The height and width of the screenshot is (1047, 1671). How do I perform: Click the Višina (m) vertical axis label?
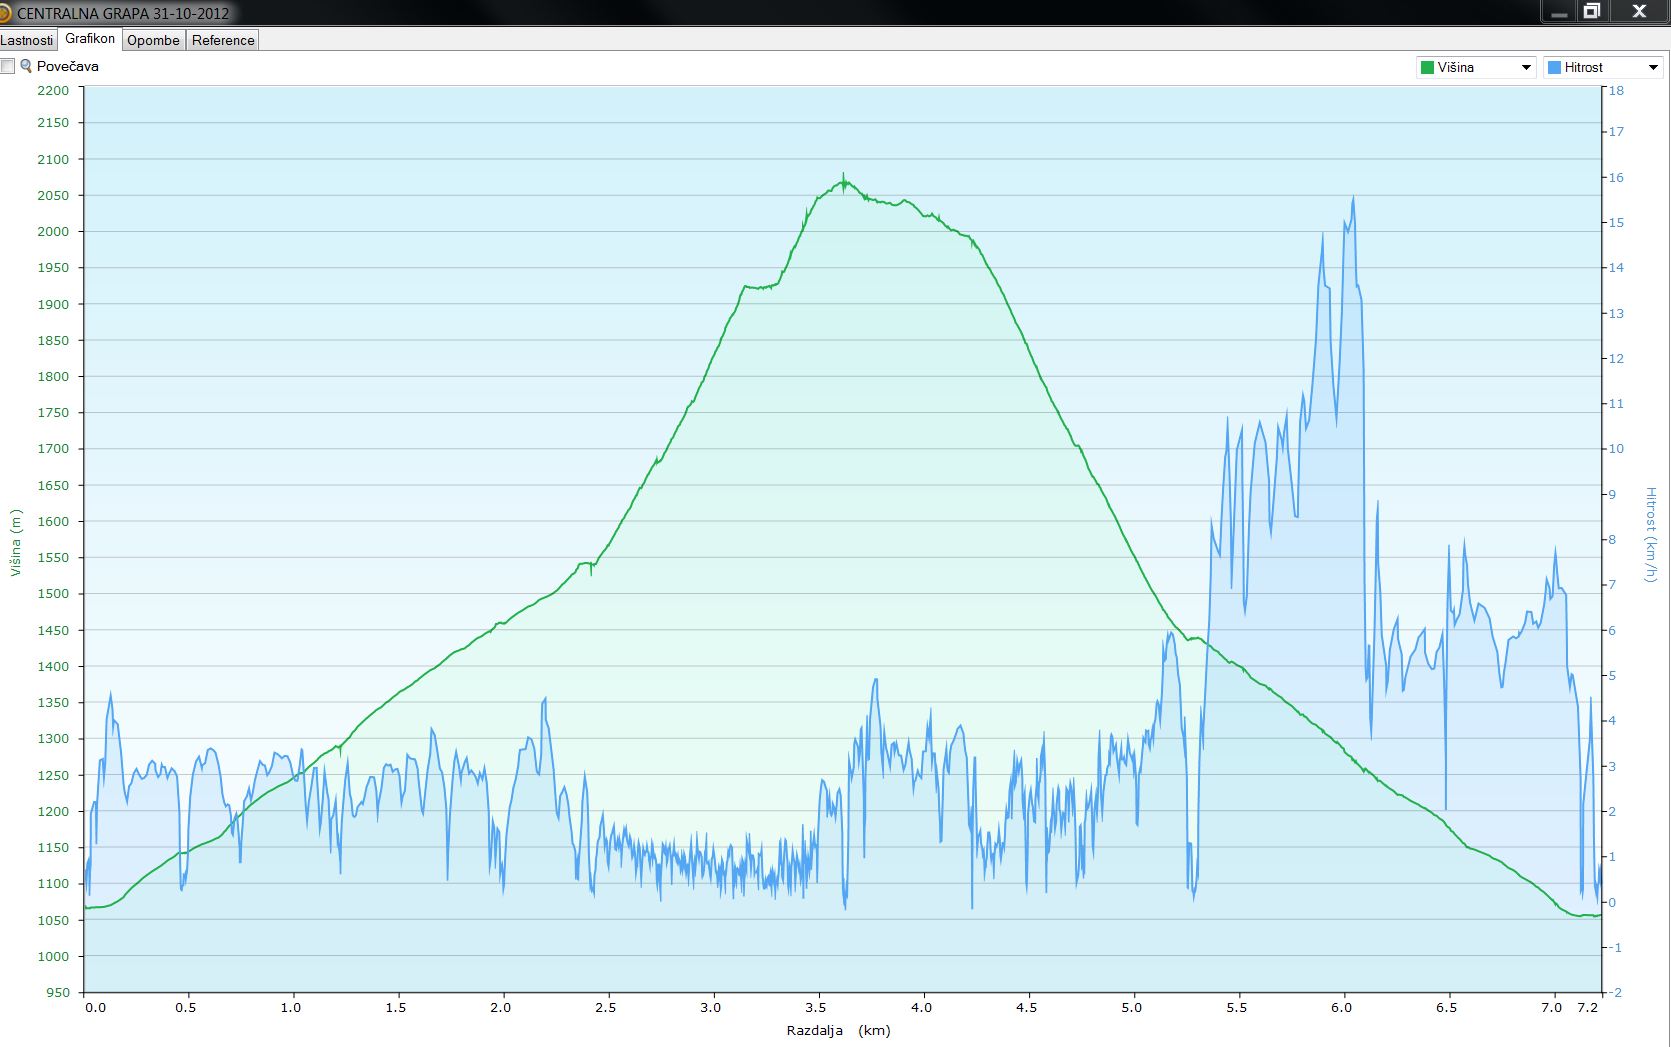pyautogui.click(x=15, y=542)
